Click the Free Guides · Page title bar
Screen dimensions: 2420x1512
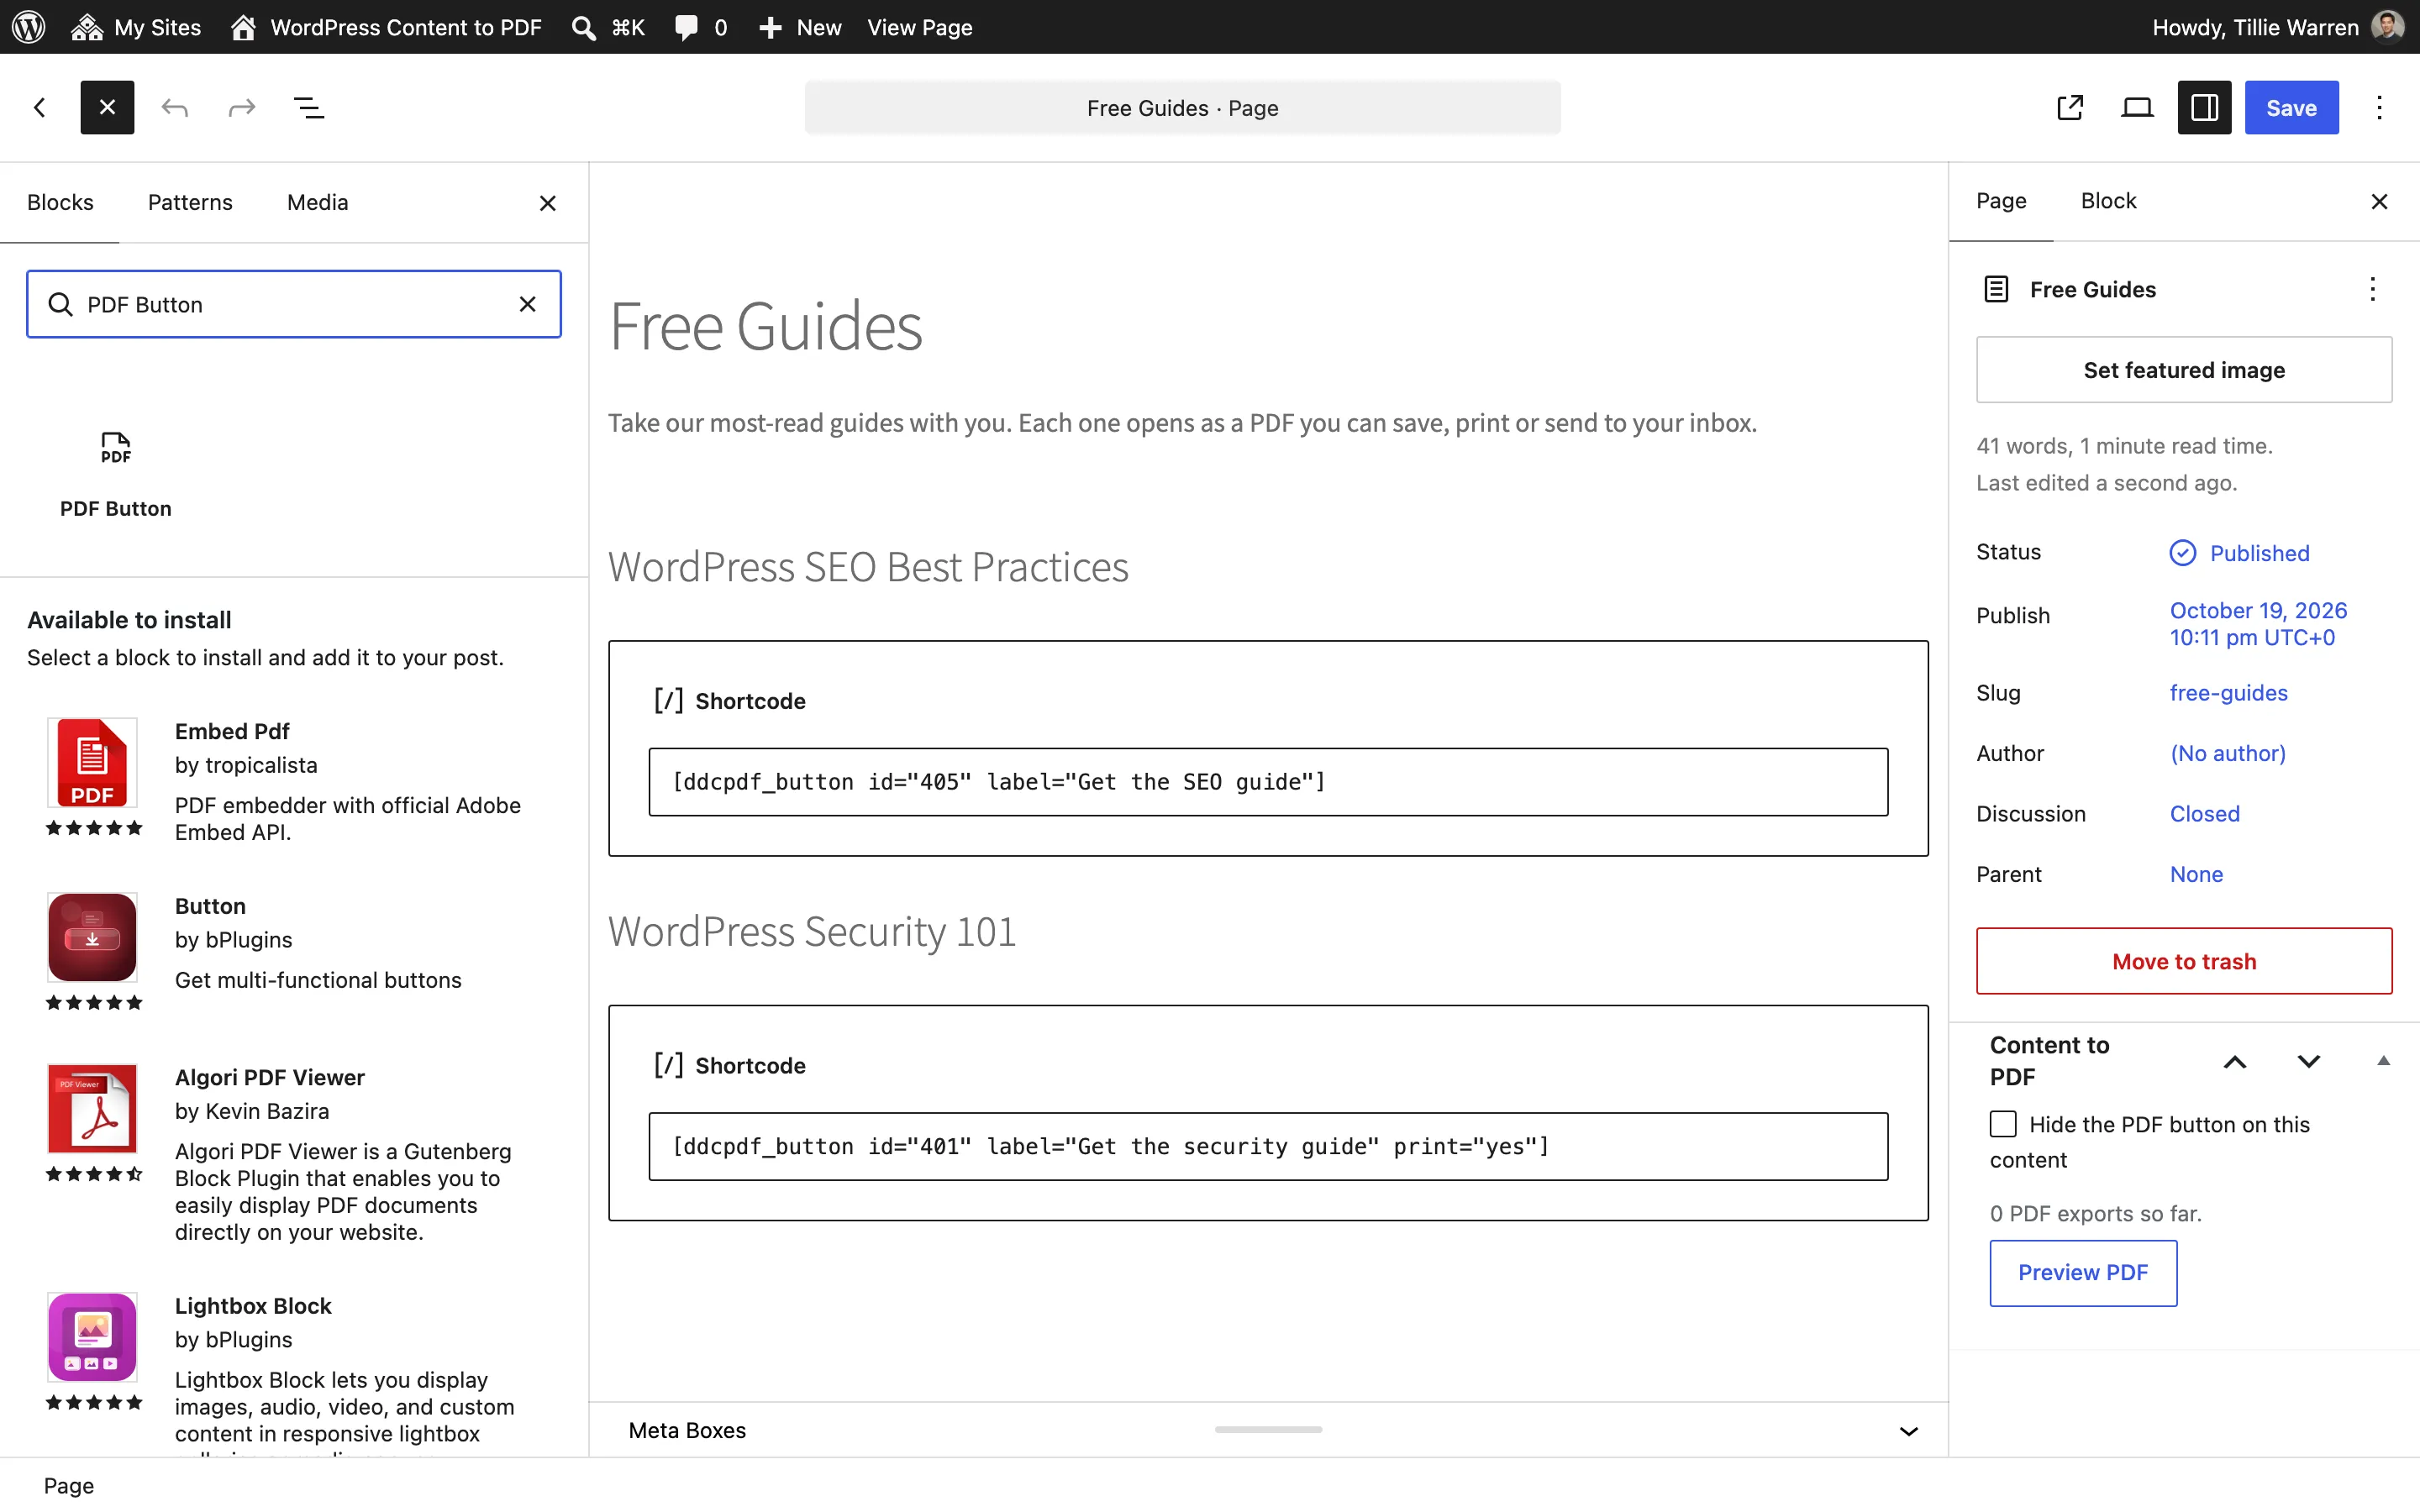point(1182,107)
